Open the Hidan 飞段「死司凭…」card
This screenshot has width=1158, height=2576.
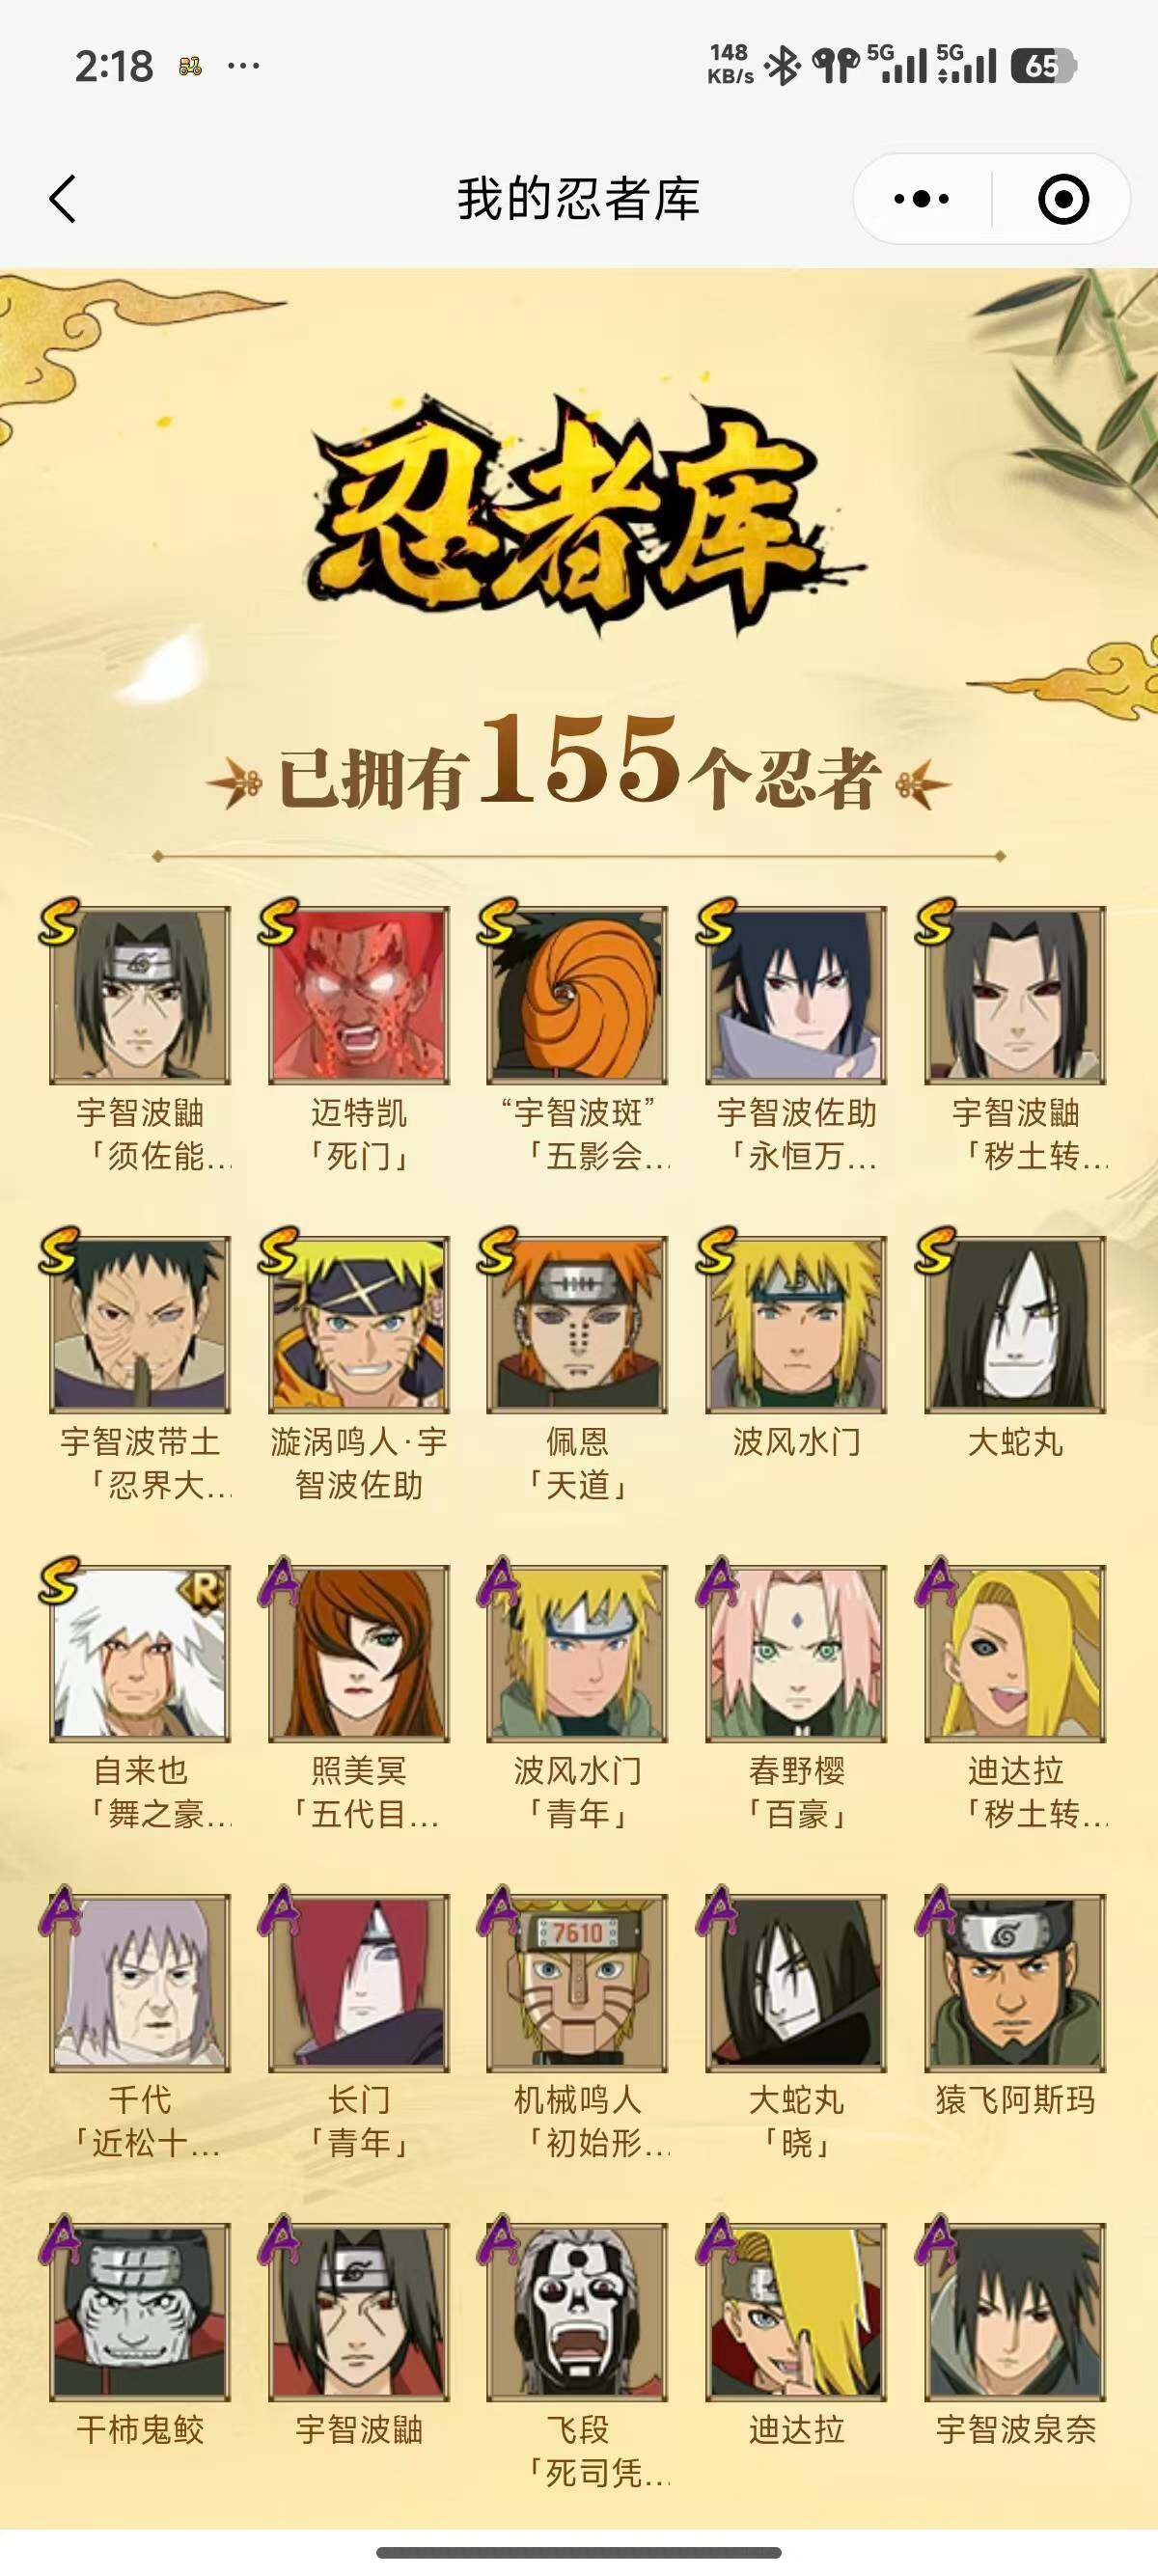click(x=577, y=2311)
